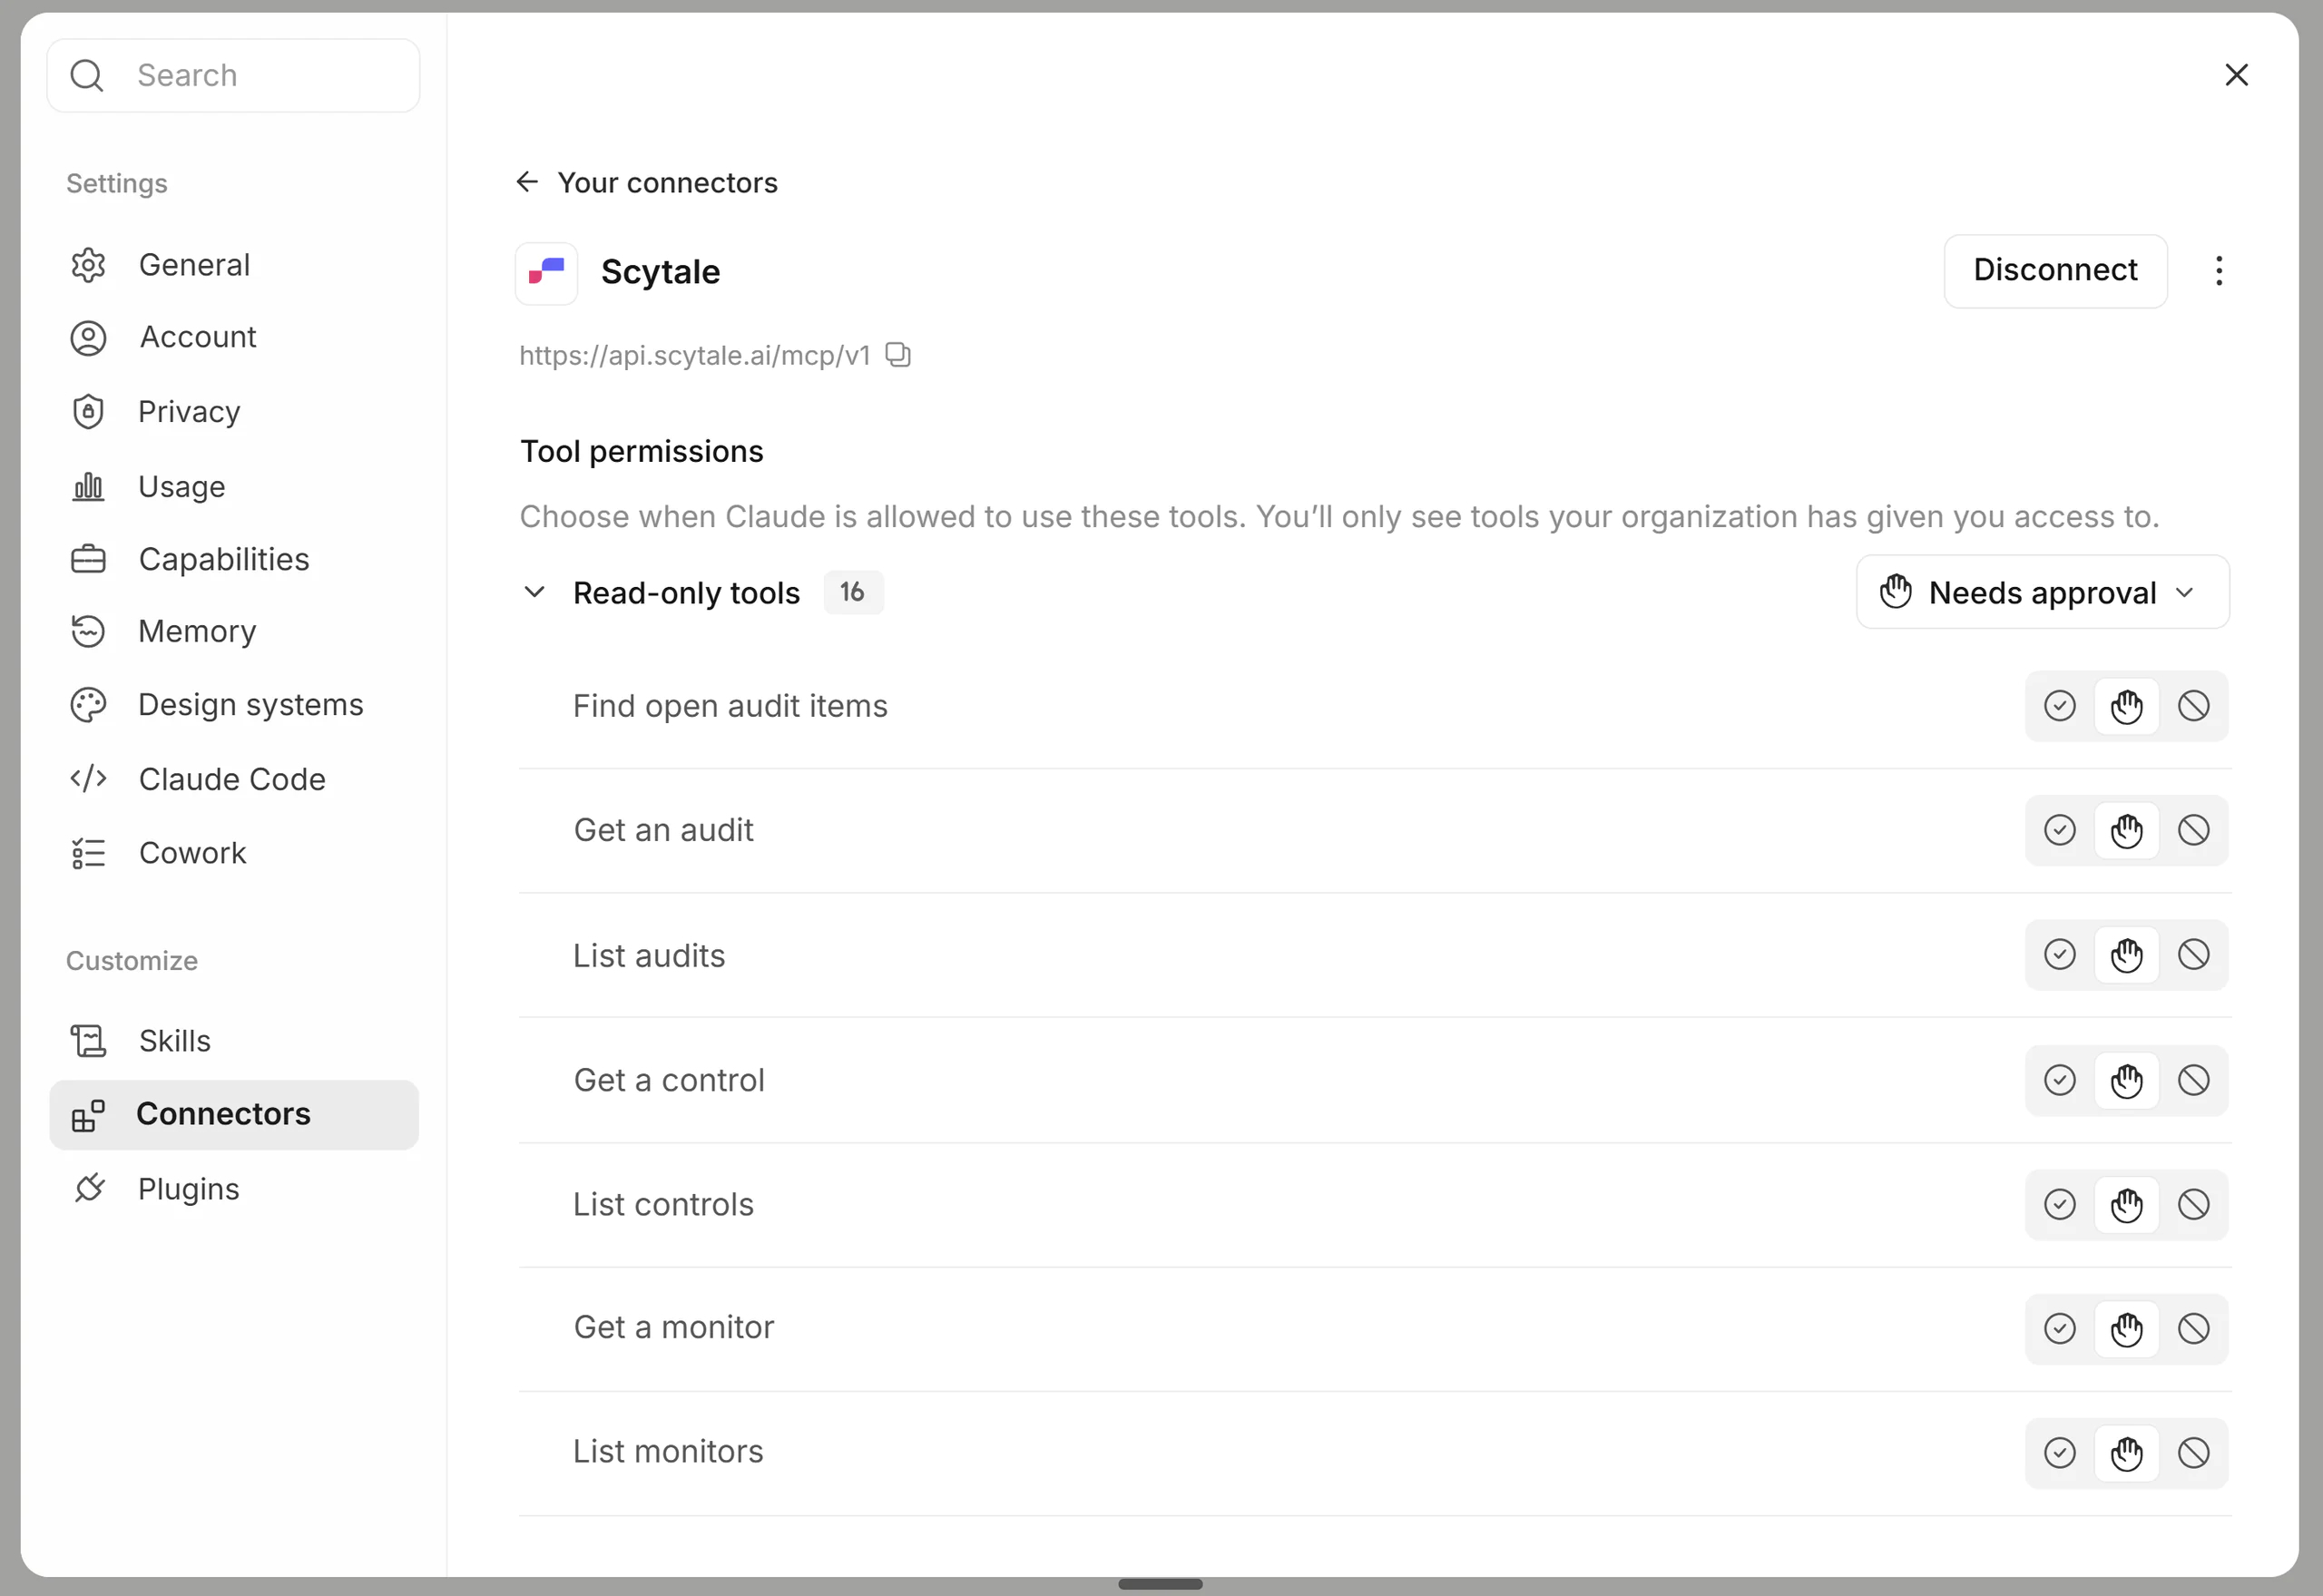2323x1596 pixels.
Task: Open the Needs approval dropdown
Action: [2043, 592]
